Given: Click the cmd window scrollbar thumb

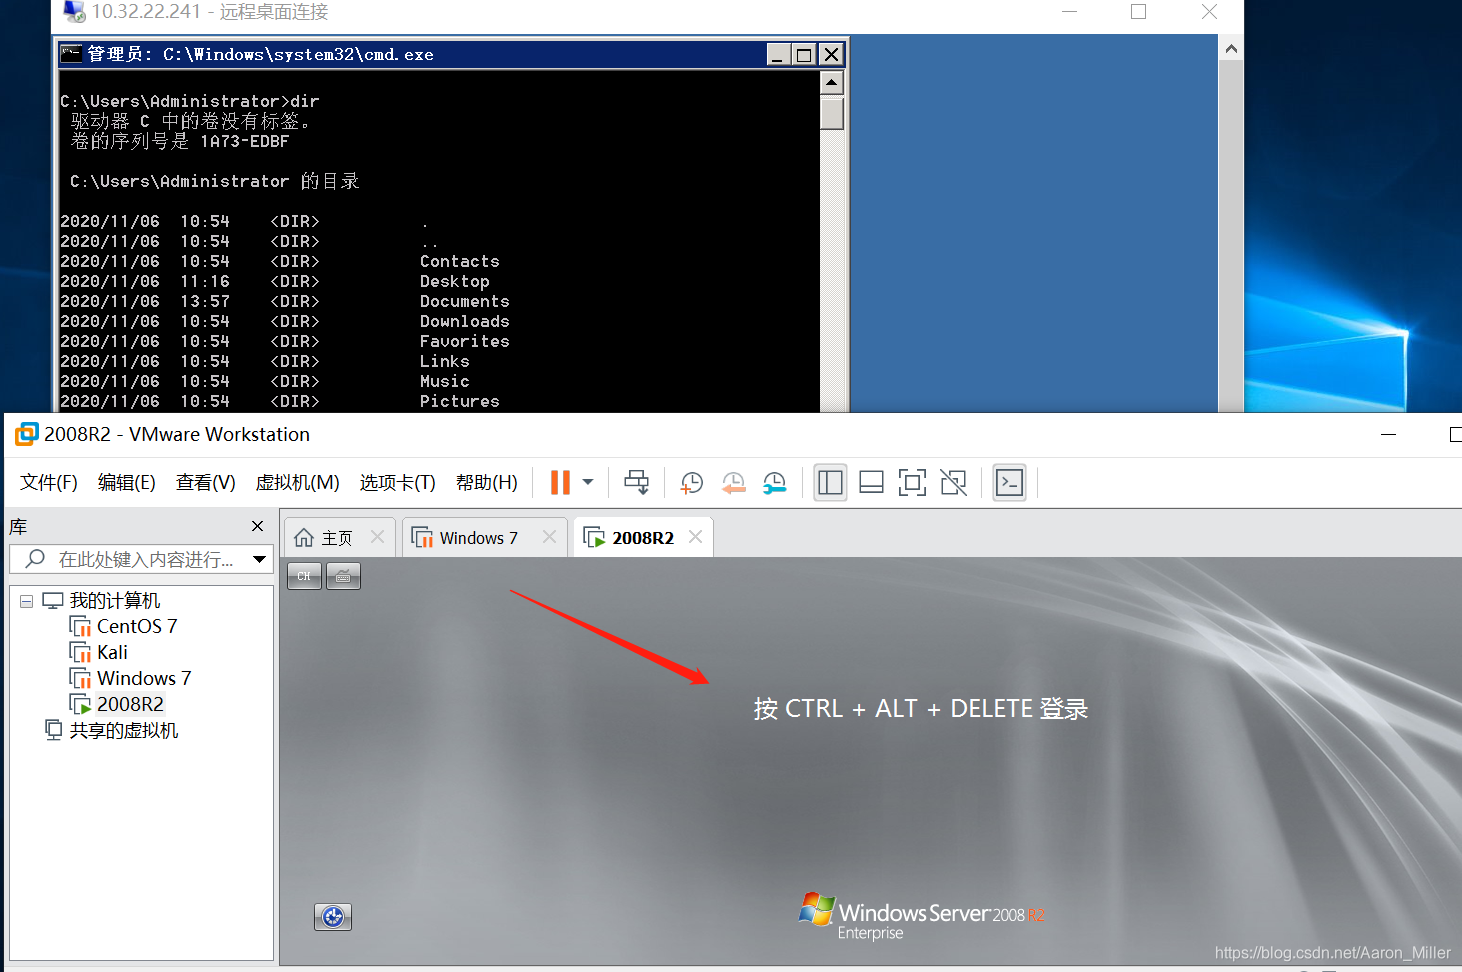Looking at the screenshot, I should (832, 113).
